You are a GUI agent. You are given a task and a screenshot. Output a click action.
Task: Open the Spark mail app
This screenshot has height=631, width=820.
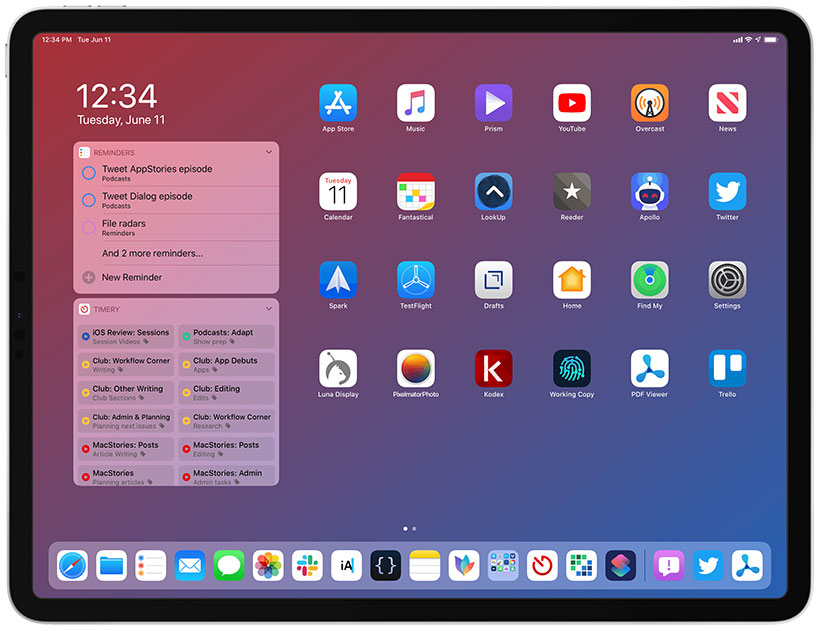click(338, 280)
